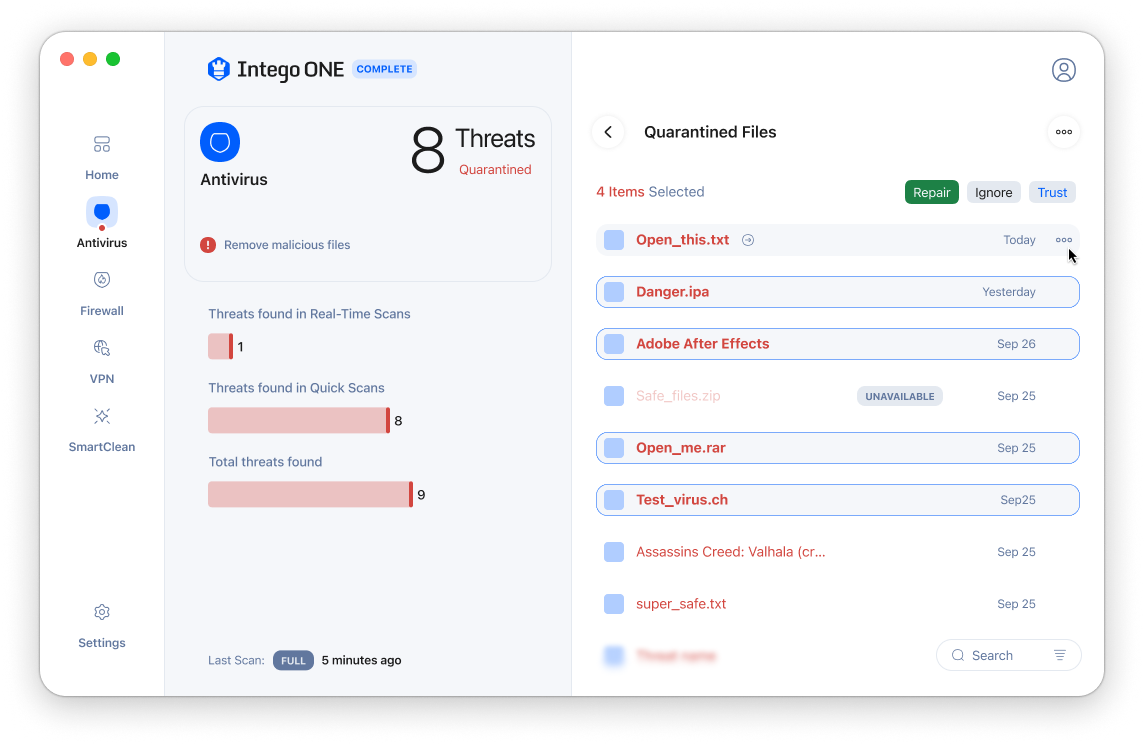Screen dimensions: 1144x744
Task: Open Quarantined Files more options menu
Action: (1064, 132)
